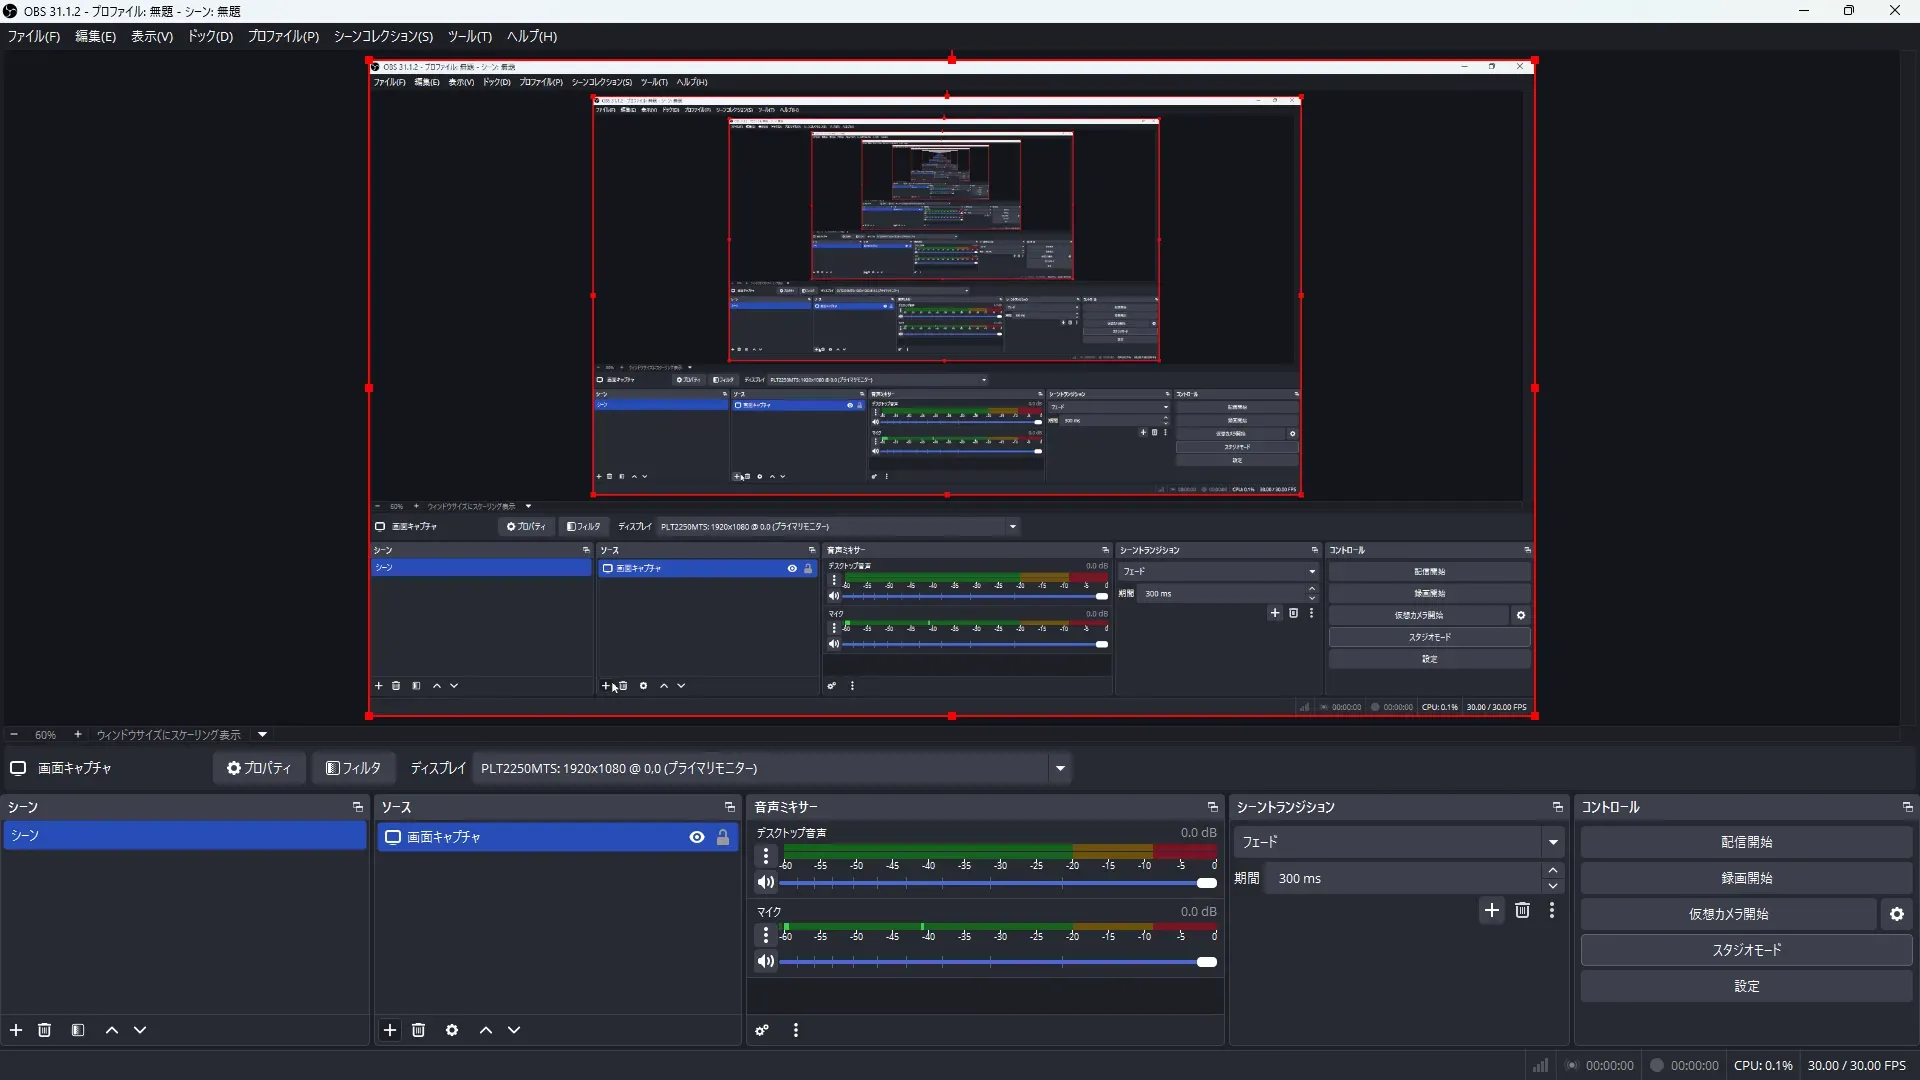
Task: Add a new transition with plus icon
Action: (1492, 910)
